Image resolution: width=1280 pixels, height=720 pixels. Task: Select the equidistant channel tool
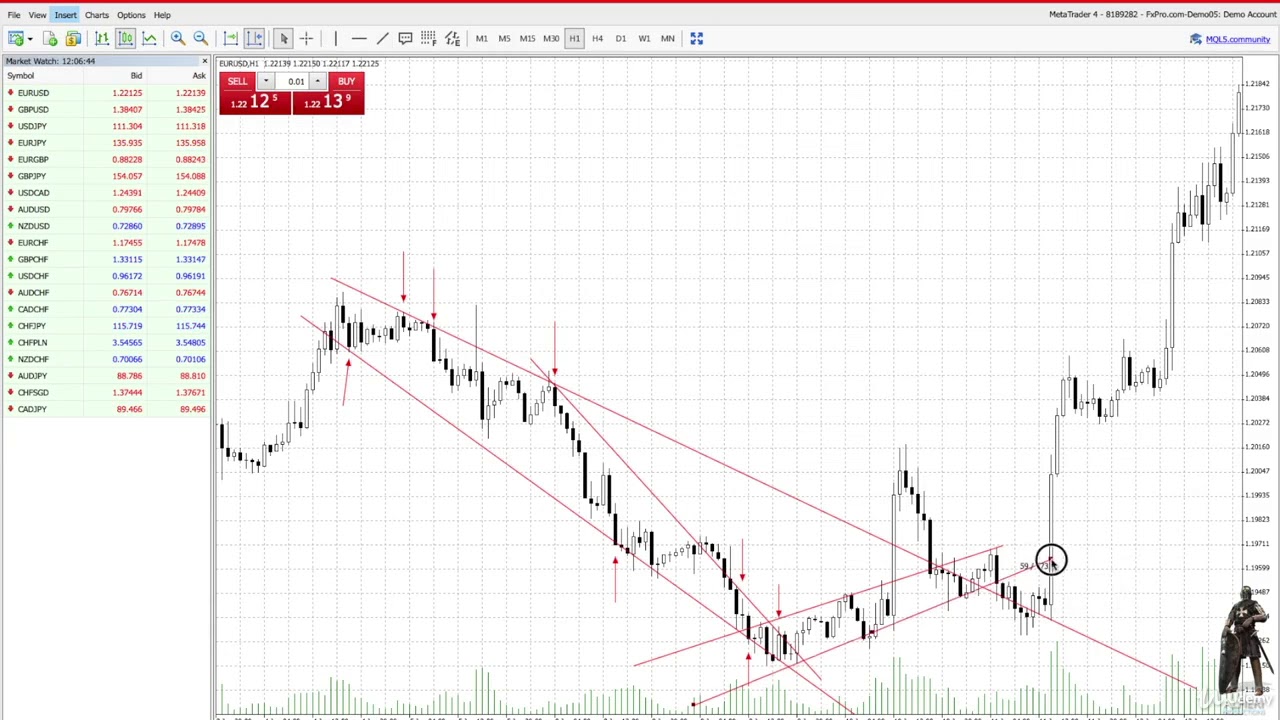click(x=452, y=38)
